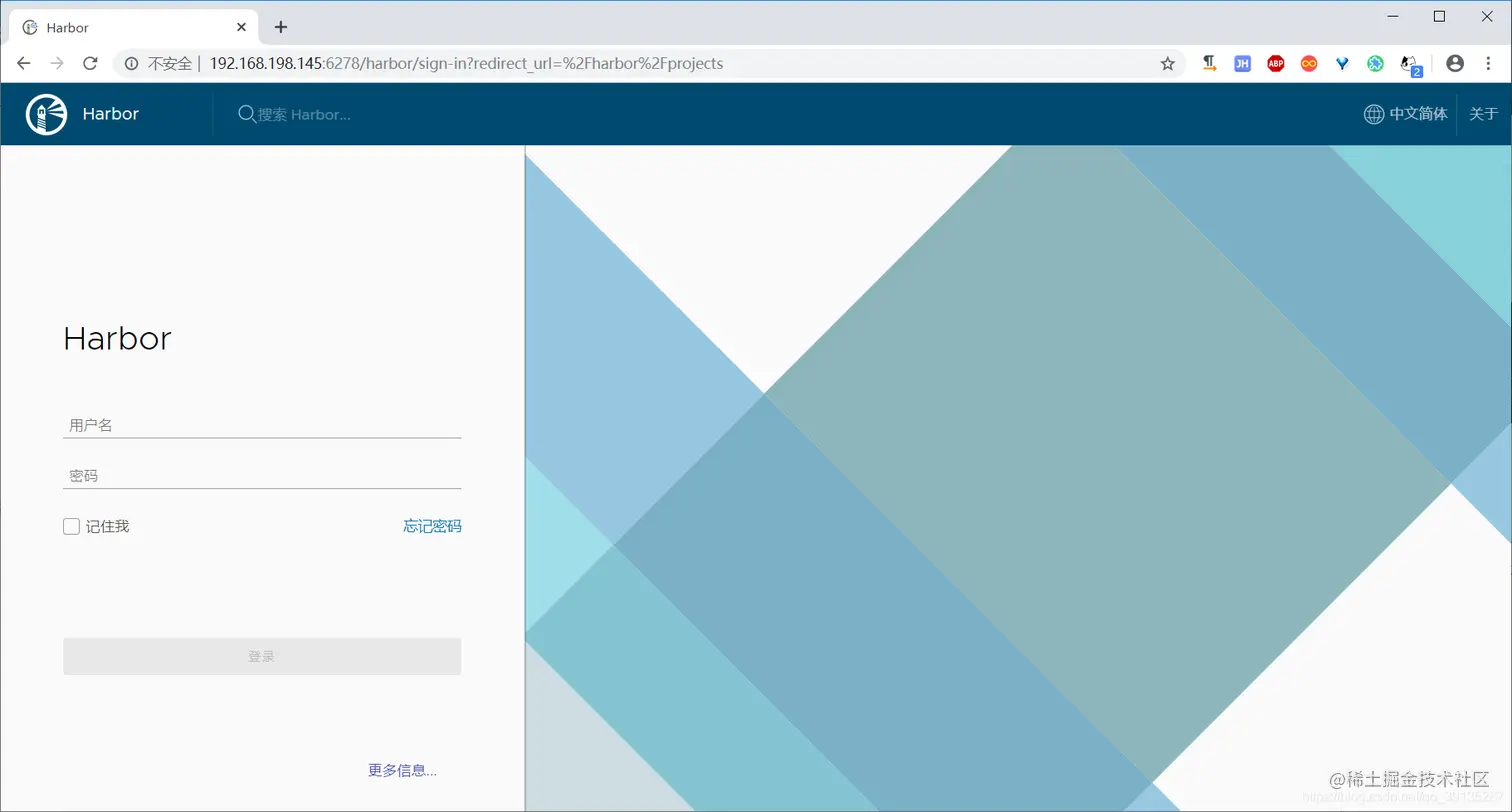Click the Harbor lighthouse logo icon
Viewport: 1512px width, 812px height.
pyautogui.click(x=46, y=114)
